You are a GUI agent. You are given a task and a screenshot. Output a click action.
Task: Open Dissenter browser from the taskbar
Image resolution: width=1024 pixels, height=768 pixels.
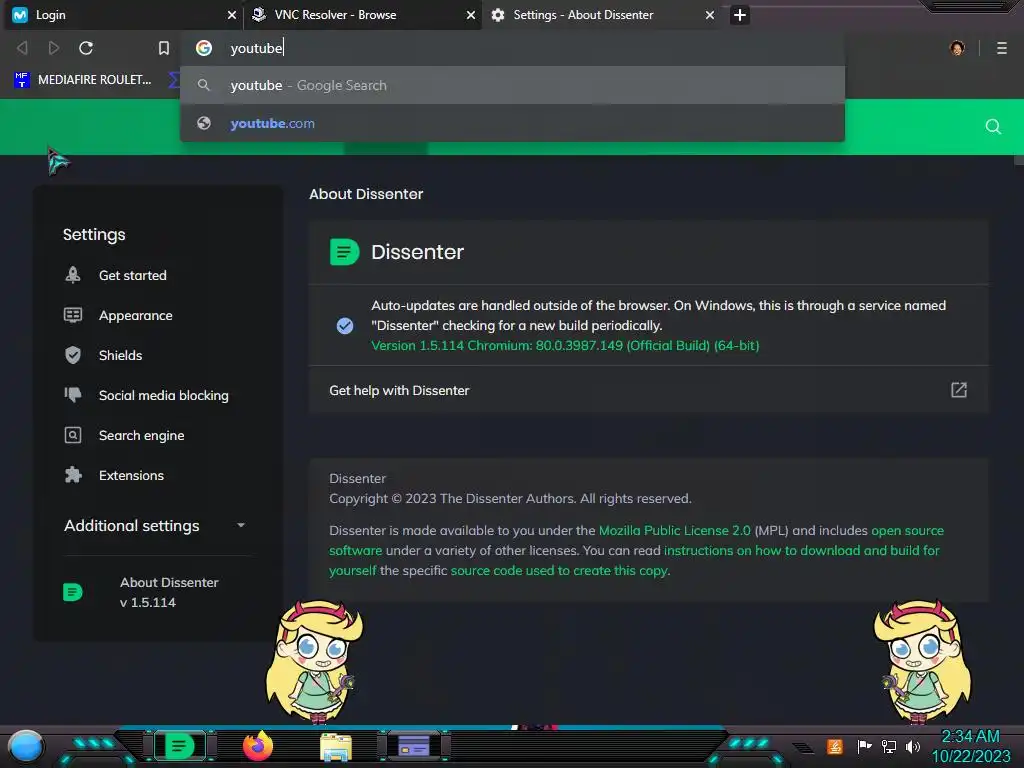180,746
